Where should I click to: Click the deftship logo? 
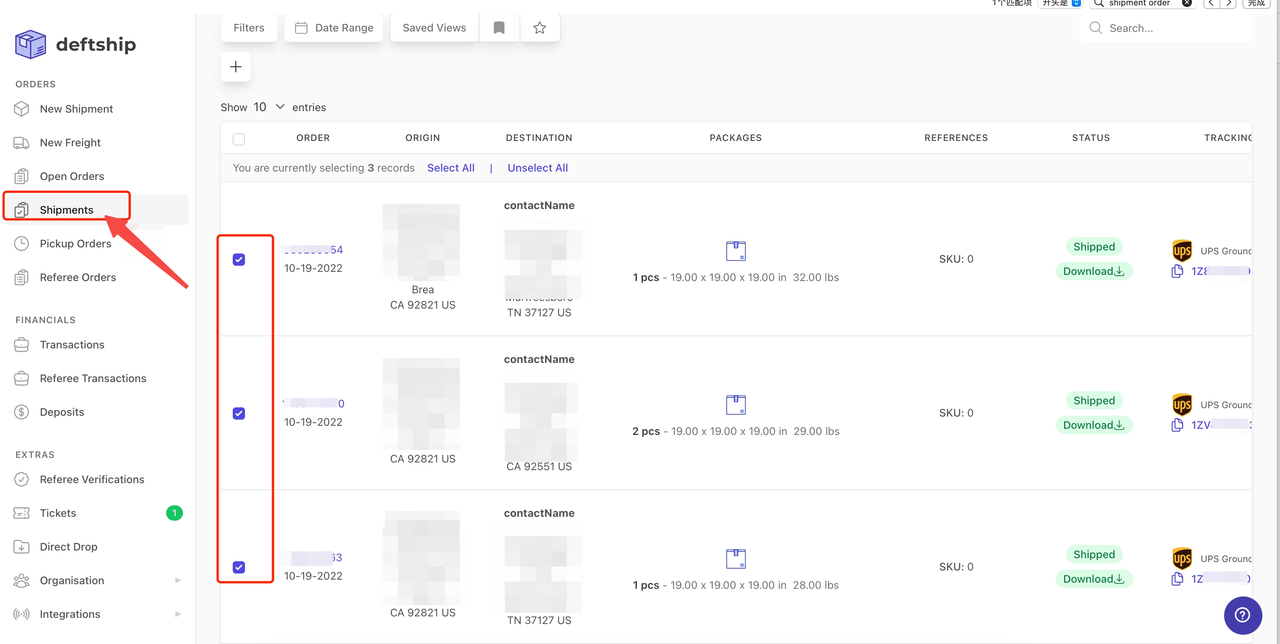75,44
